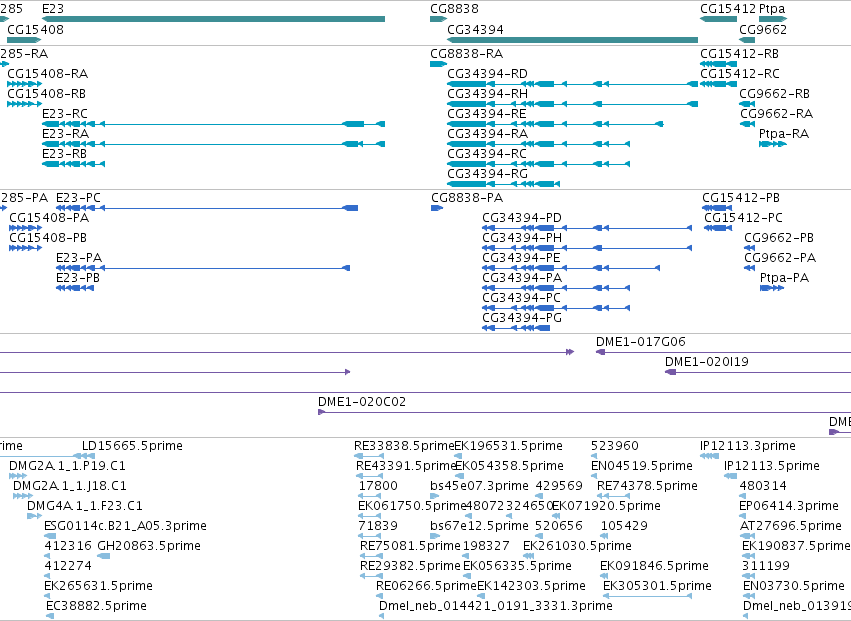This screenshot has height=621, width=851.
Task: Select transcript CG34394-RH
Action: [x=573, y=104]
